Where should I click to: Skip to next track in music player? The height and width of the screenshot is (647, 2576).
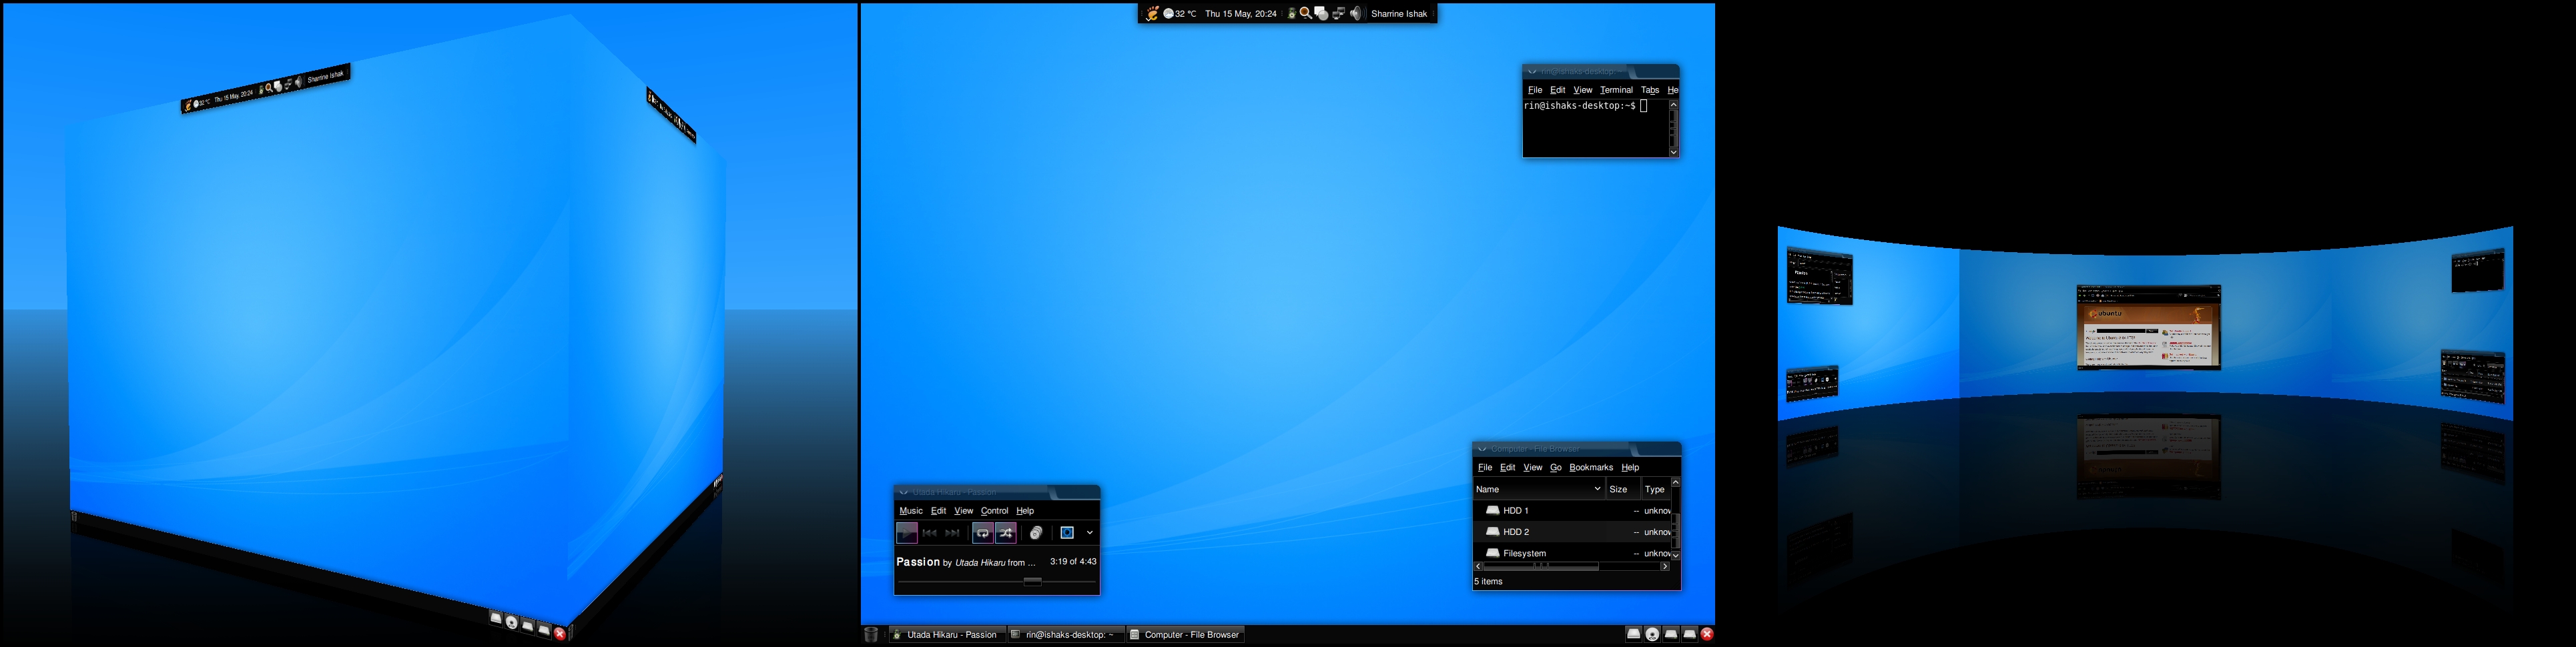pos(953,533)
